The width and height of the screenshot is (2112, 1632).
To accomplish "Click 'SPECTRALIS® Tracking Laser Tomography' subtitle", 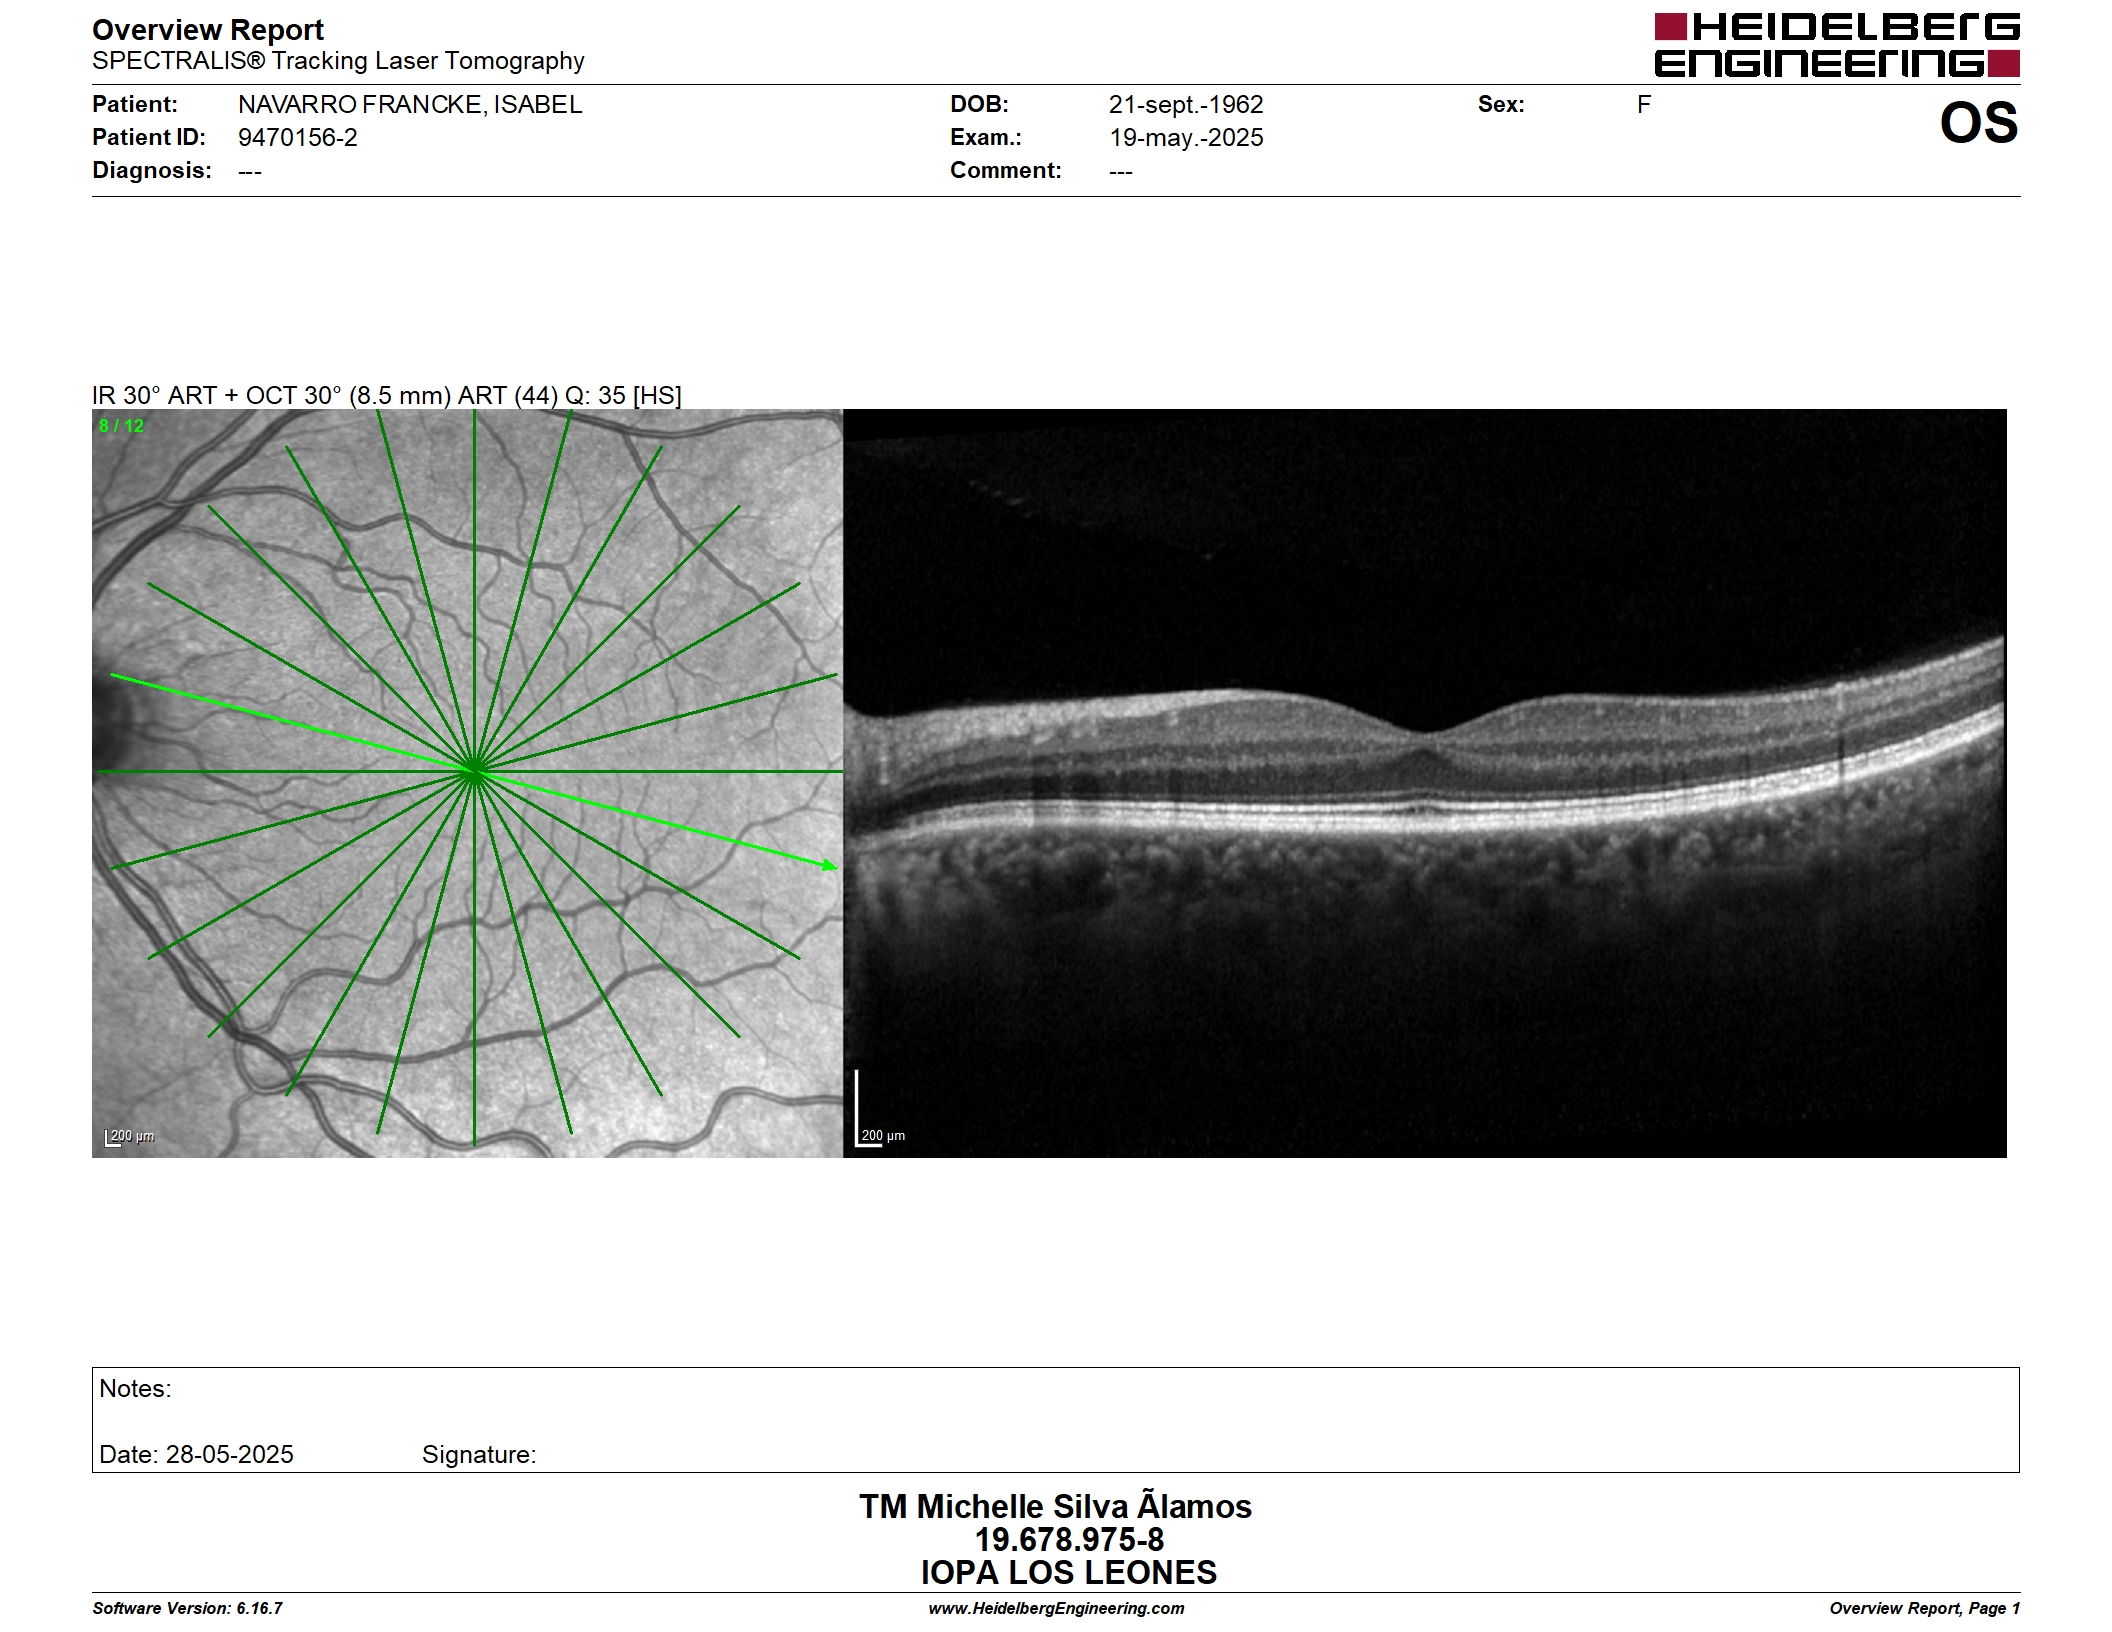I will (338, 61).
